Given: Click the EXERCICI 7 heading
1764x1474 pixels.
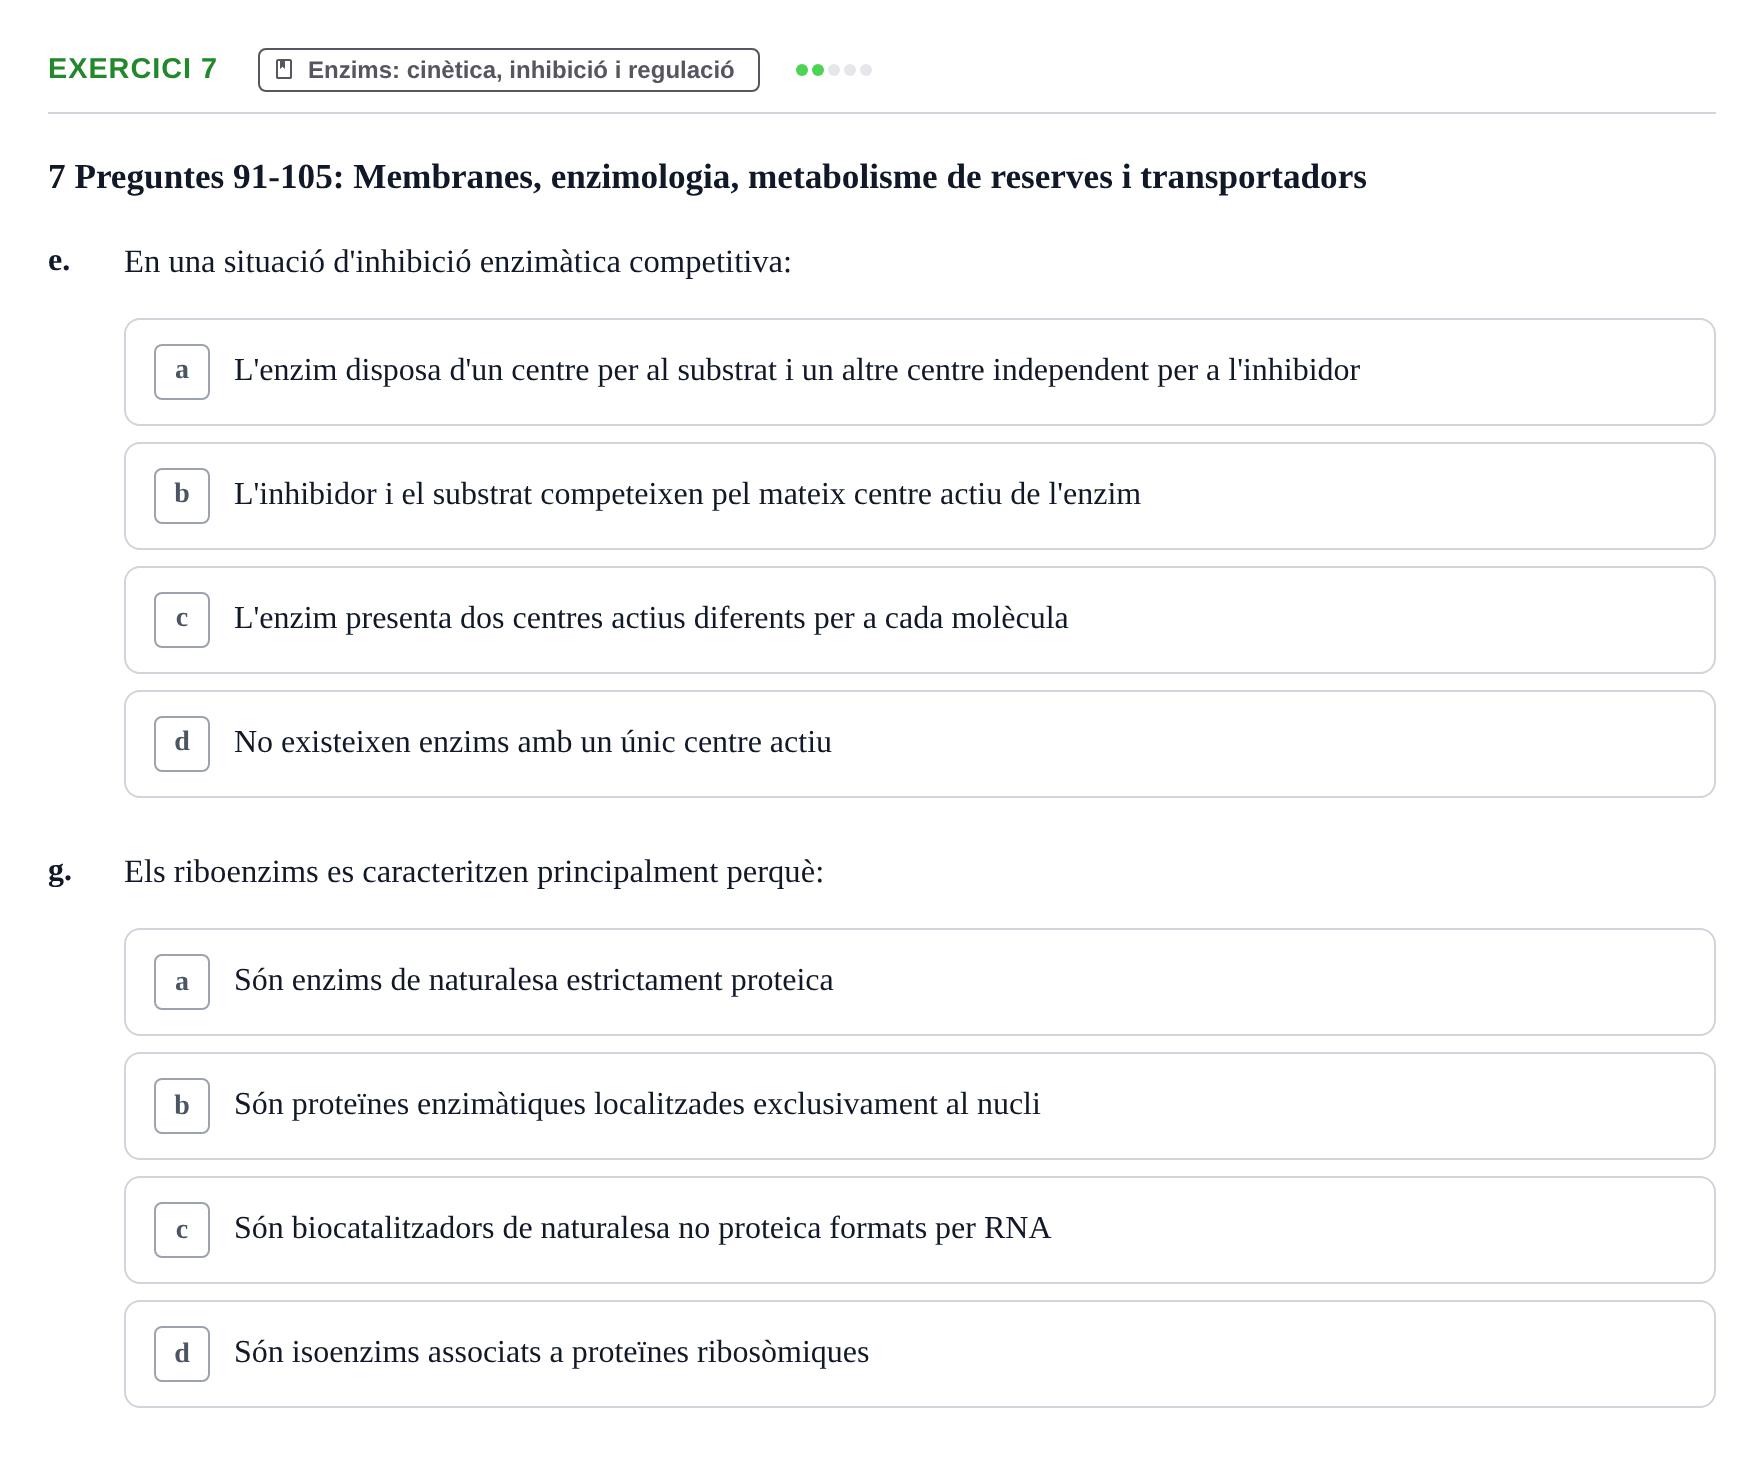Looking at the screenshot, I should (132, 68).
